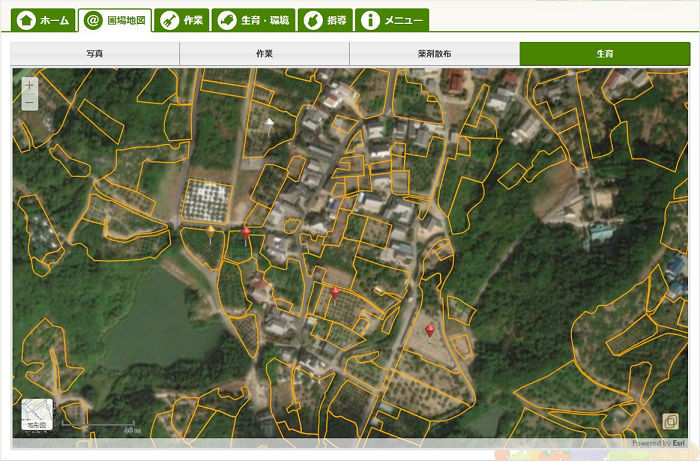The image size is (700, 461).
Task: Click the white field marker pin
Action: pos(269,126)
